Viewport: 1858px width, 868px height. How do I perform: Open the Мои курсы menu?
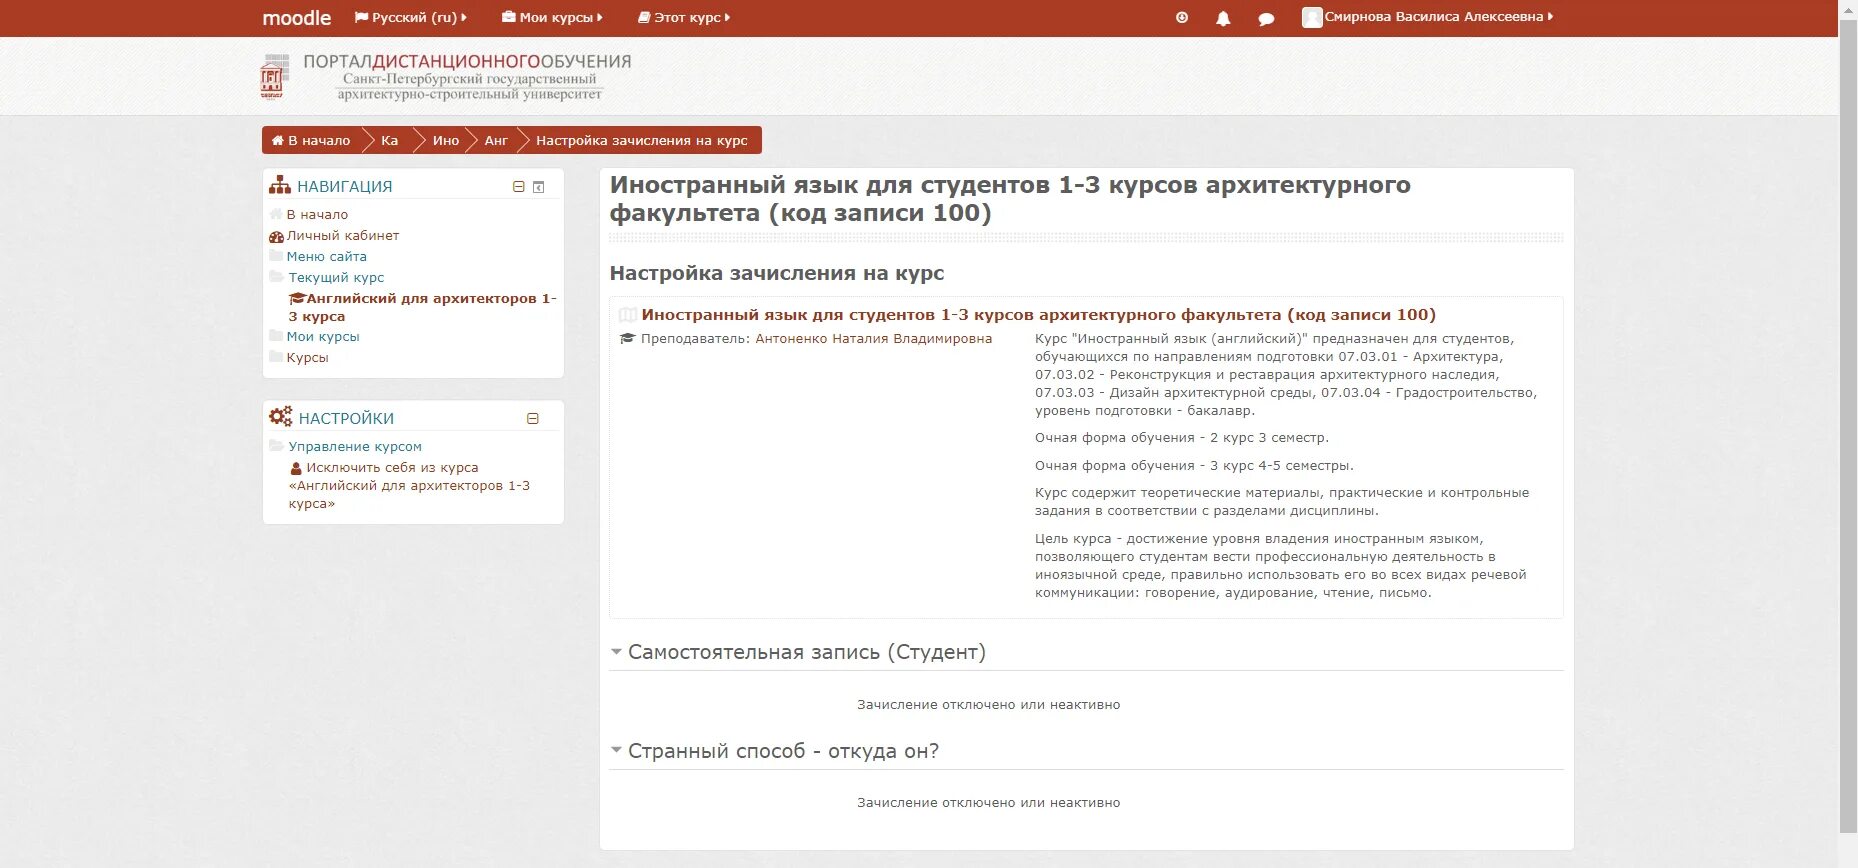552,17
